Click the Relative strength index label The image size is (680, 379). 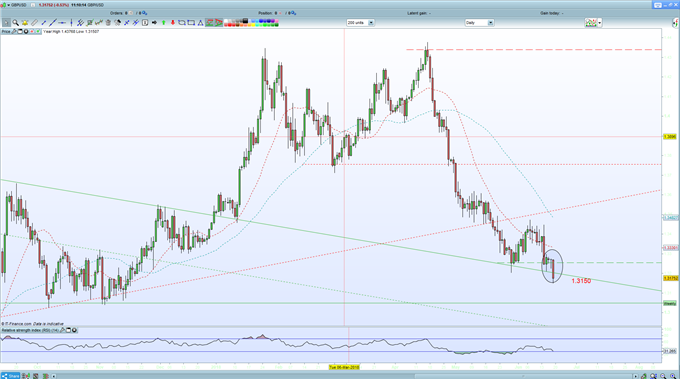[x=30, y=330]
